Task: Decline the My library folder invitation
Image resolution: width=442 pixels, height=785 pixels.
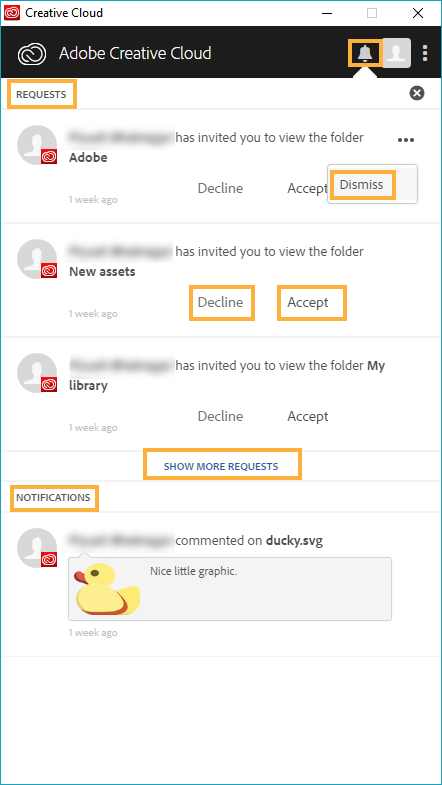Action: 220,417
